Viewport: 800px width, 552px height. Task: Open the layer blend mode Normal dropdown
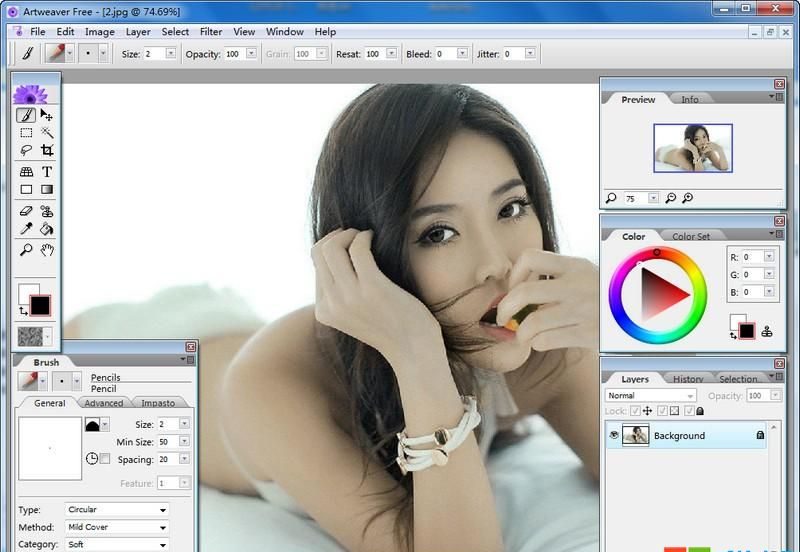(651, 395)
